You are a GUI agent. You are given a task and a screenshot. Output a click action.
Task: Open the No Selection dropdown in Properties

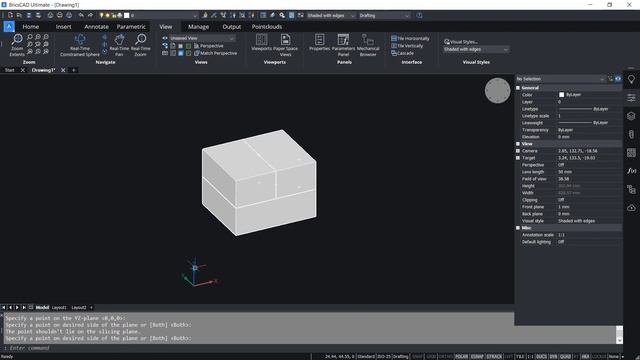pos(560,79)
